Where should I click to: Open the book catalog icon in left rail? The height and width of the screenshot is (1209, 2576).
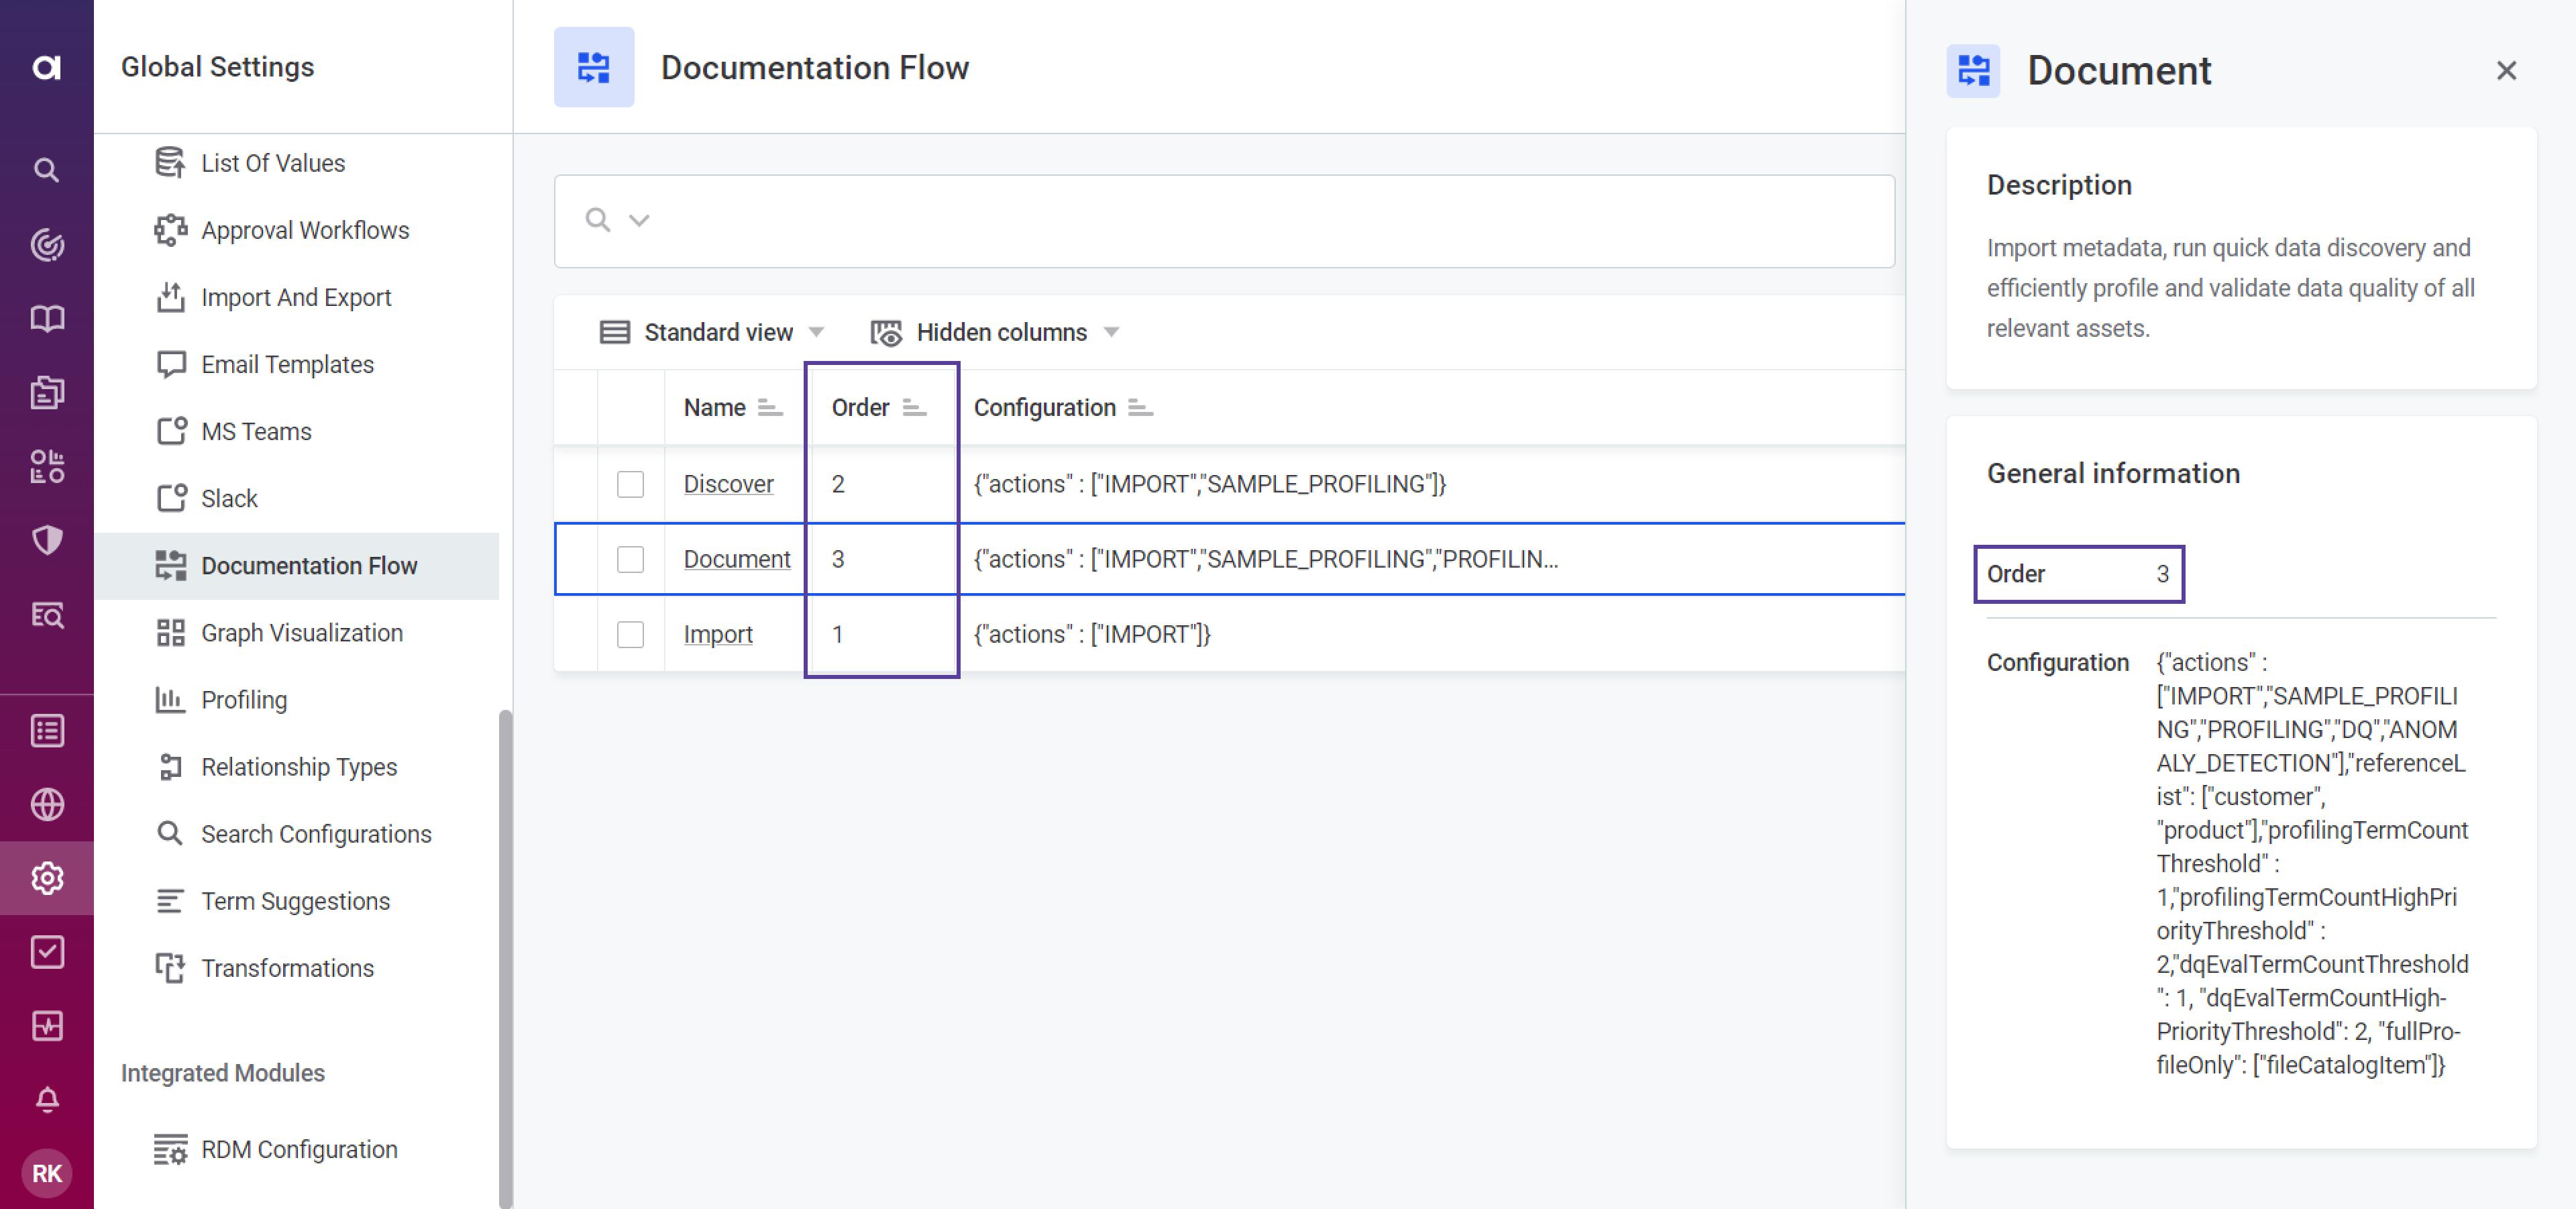(x=46, y=318)
